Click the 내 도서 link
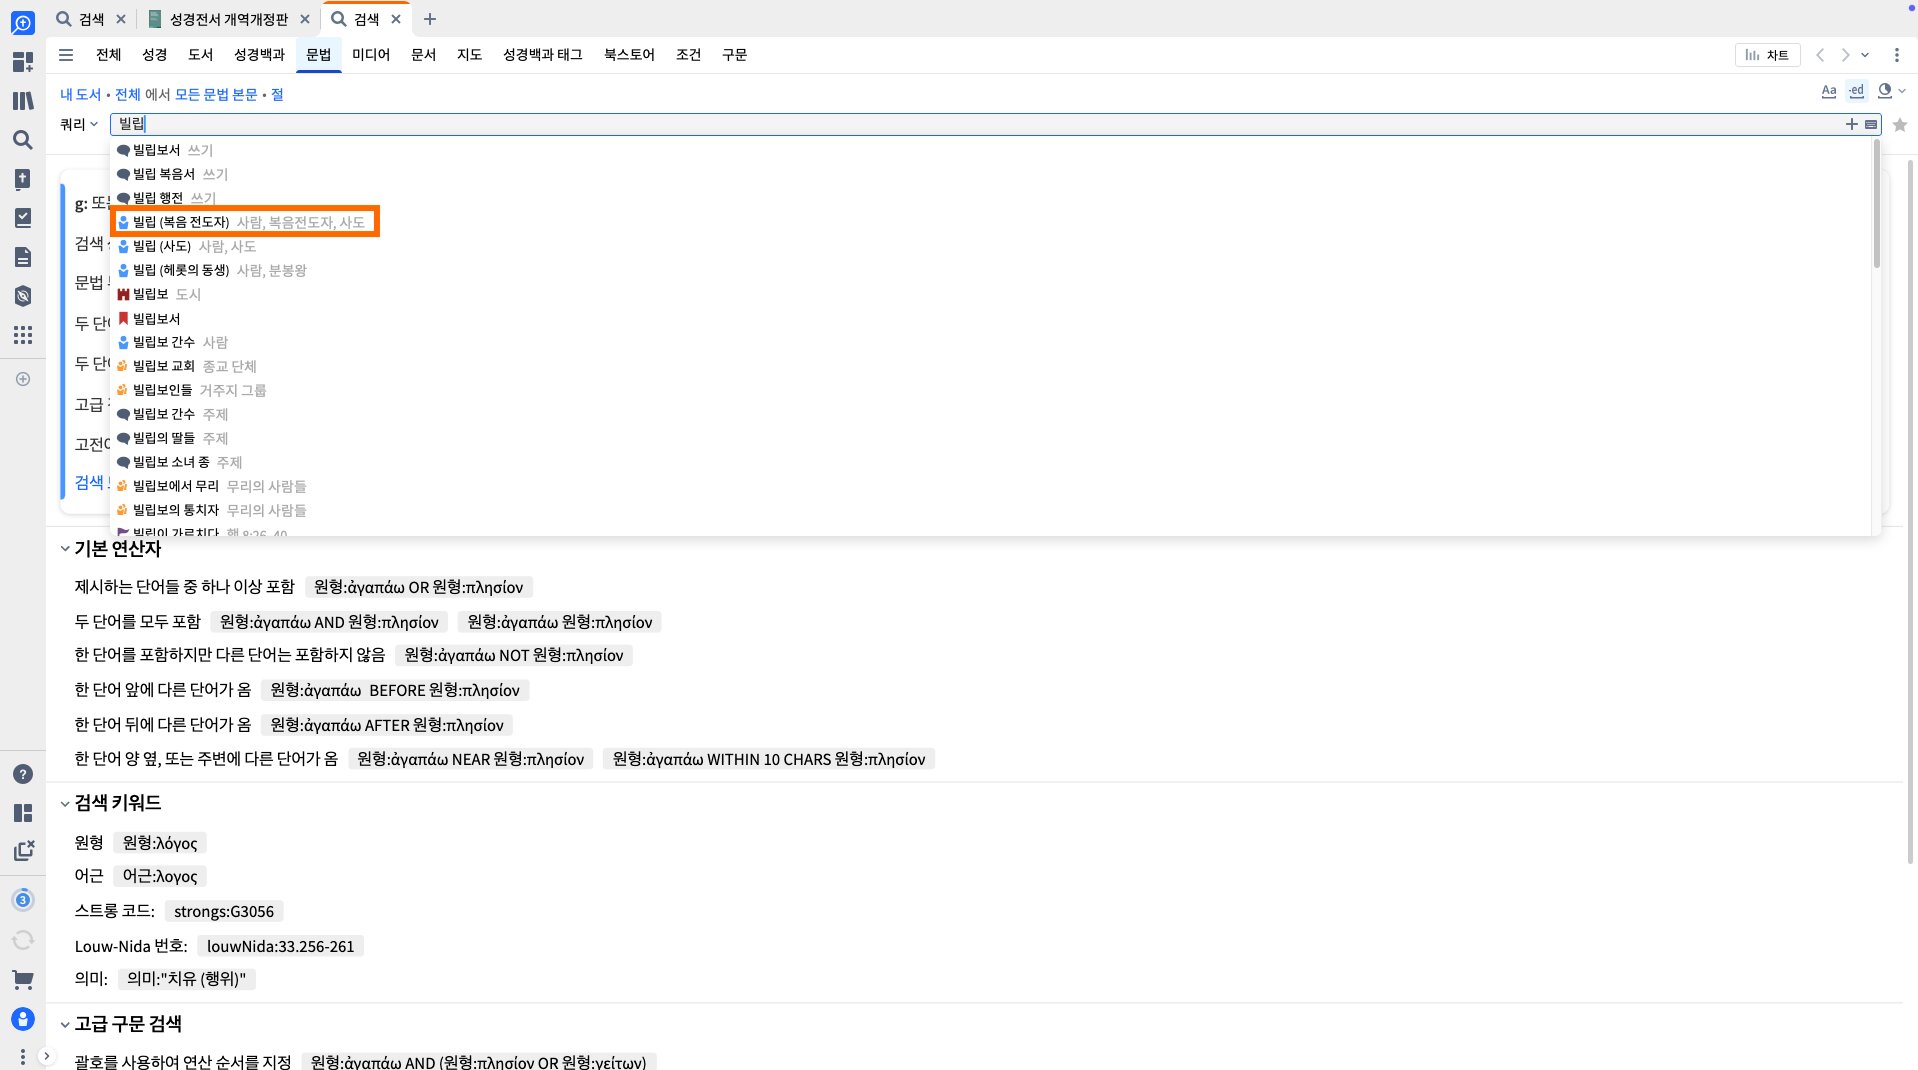The width and height of the screenshot is (1918, 1070). tap(80, 94)
